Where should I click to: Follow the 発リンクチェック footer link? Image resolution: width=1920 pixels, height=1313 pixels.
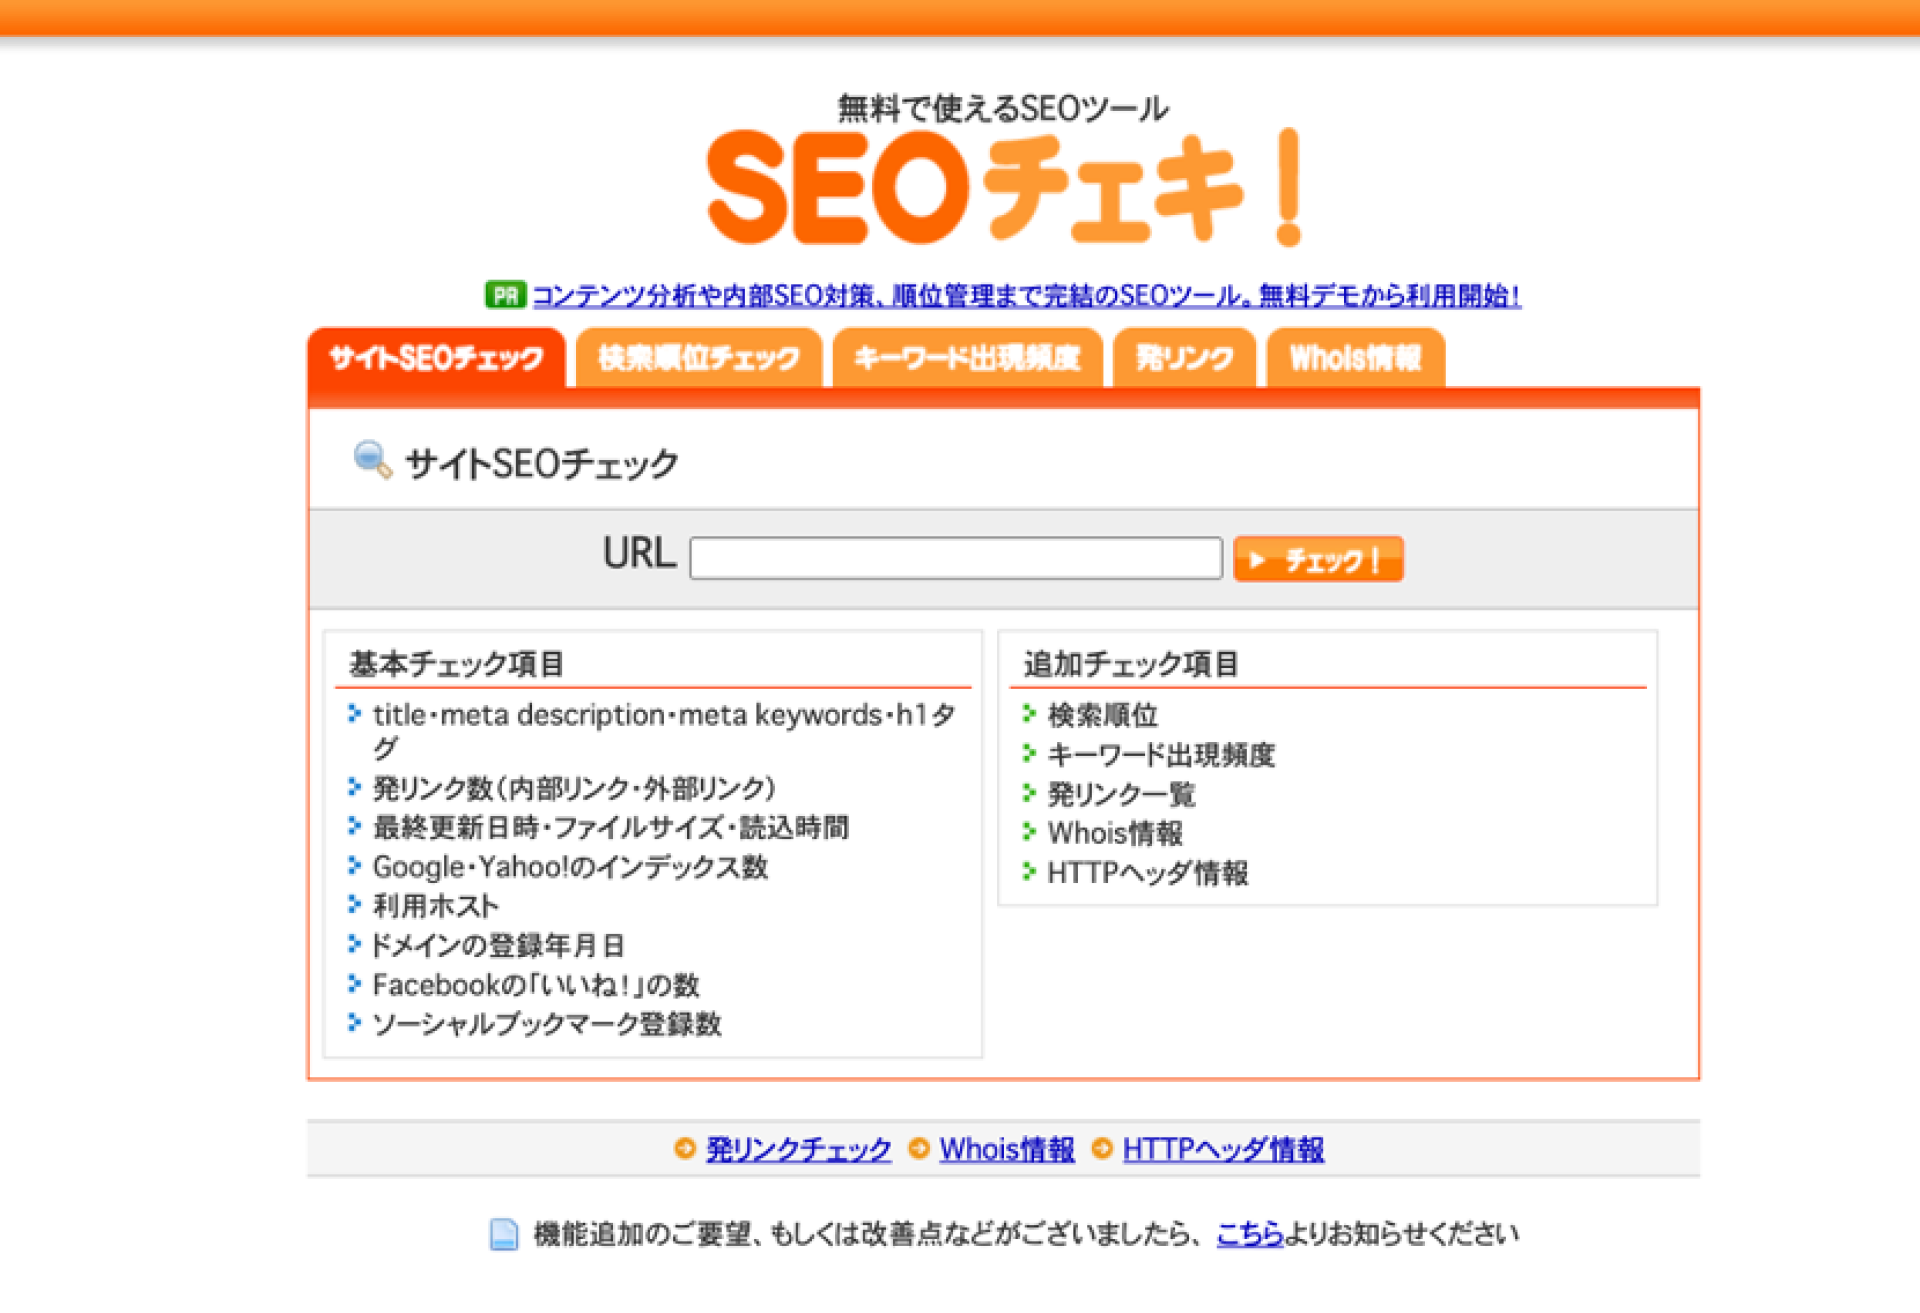click(x=799, y=1149)
